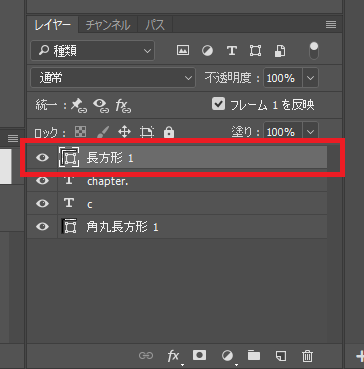Filter layers by pixel layer icon
The width and height of the screenshot is (364, 369).
pos(183,51)
